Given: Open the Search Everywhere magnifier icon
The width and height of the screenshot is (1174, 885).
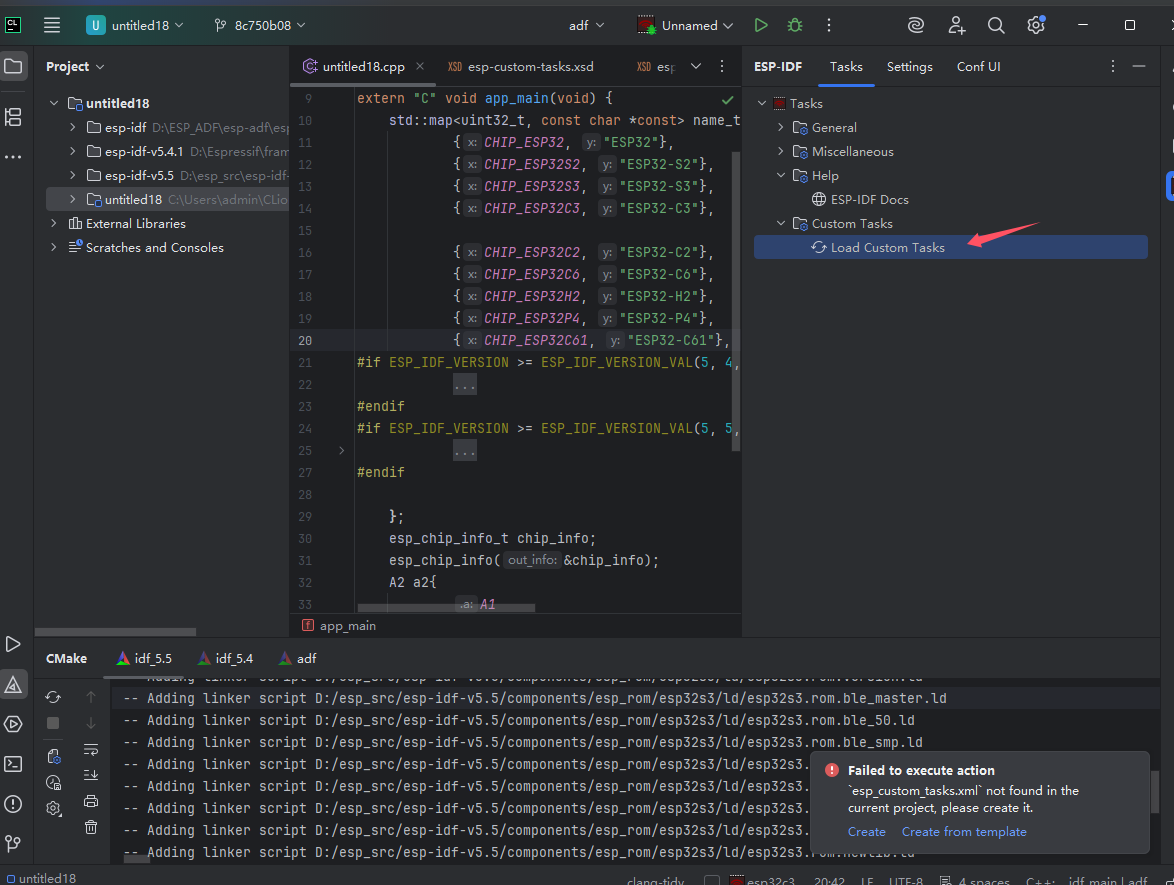Looking at the screenshot, I should tap(996, 25).
